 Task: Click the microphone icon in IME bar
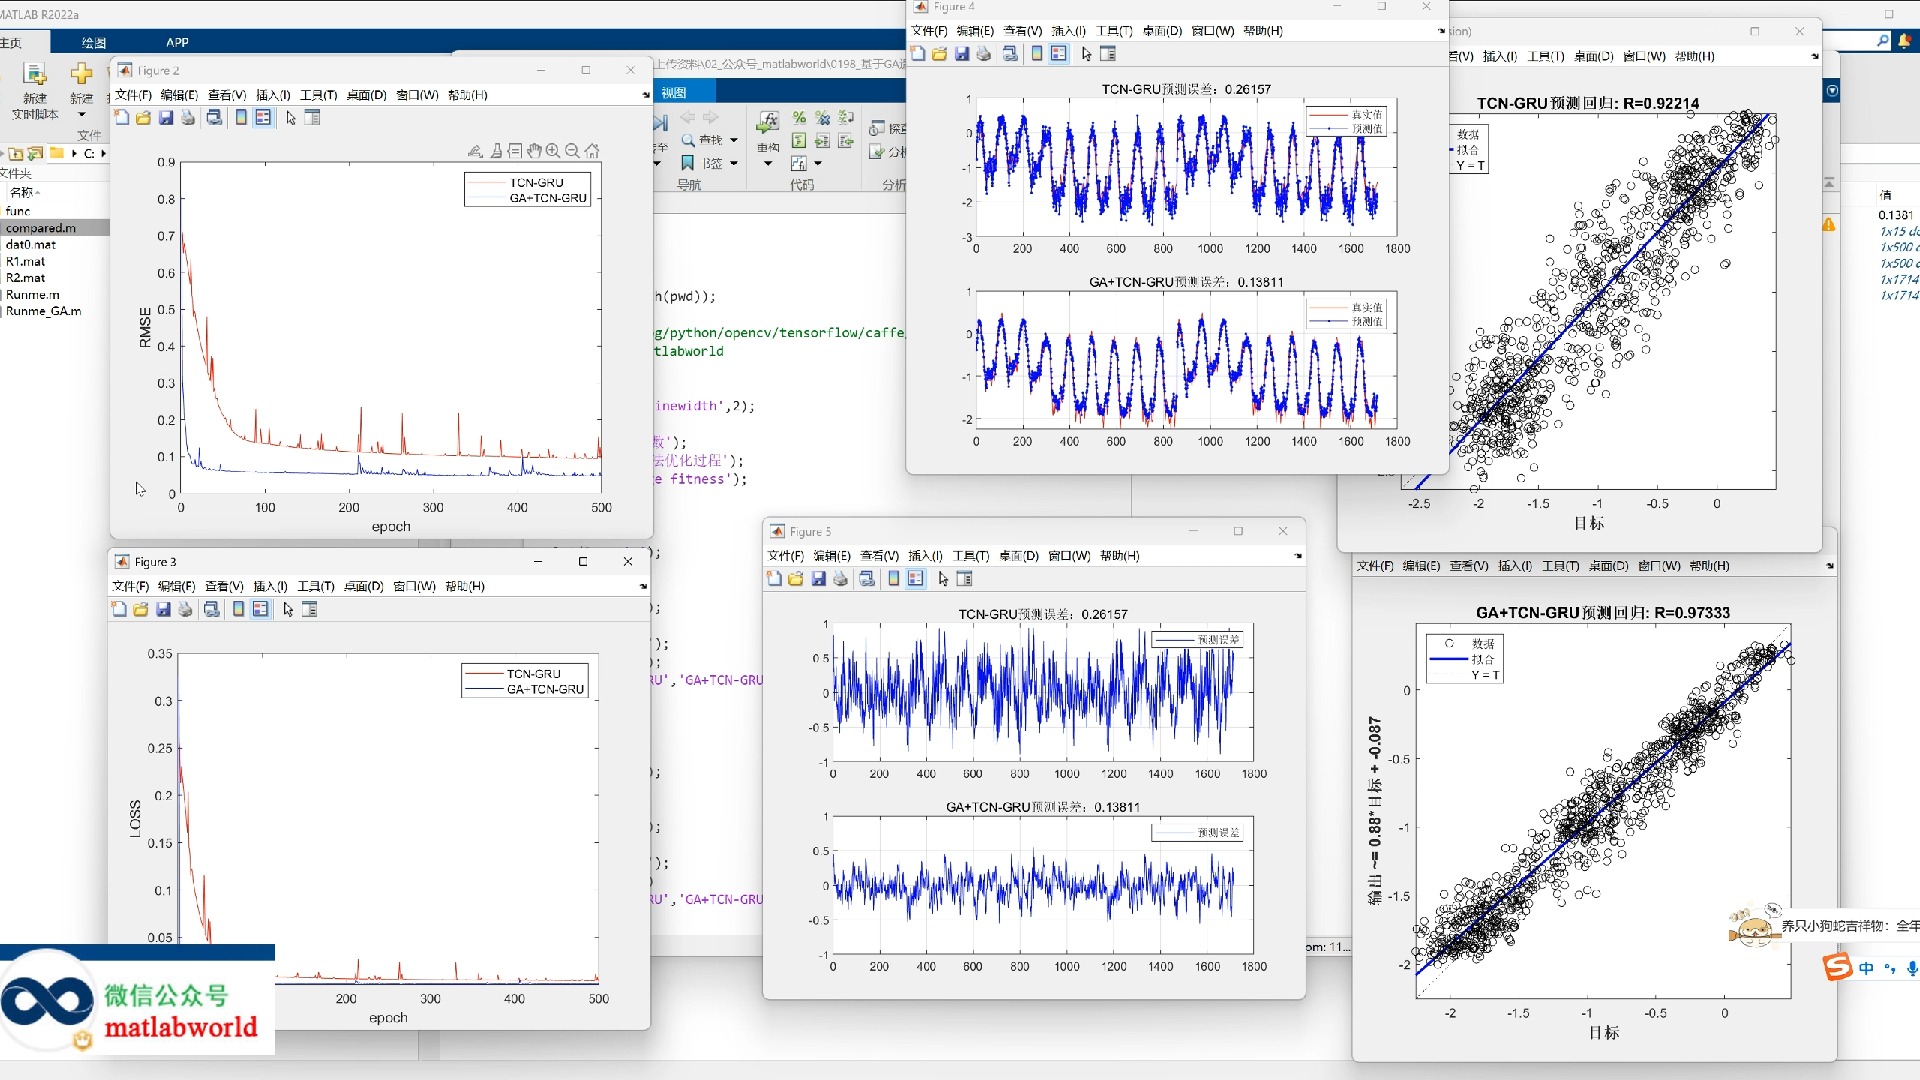pos(1912,968)
